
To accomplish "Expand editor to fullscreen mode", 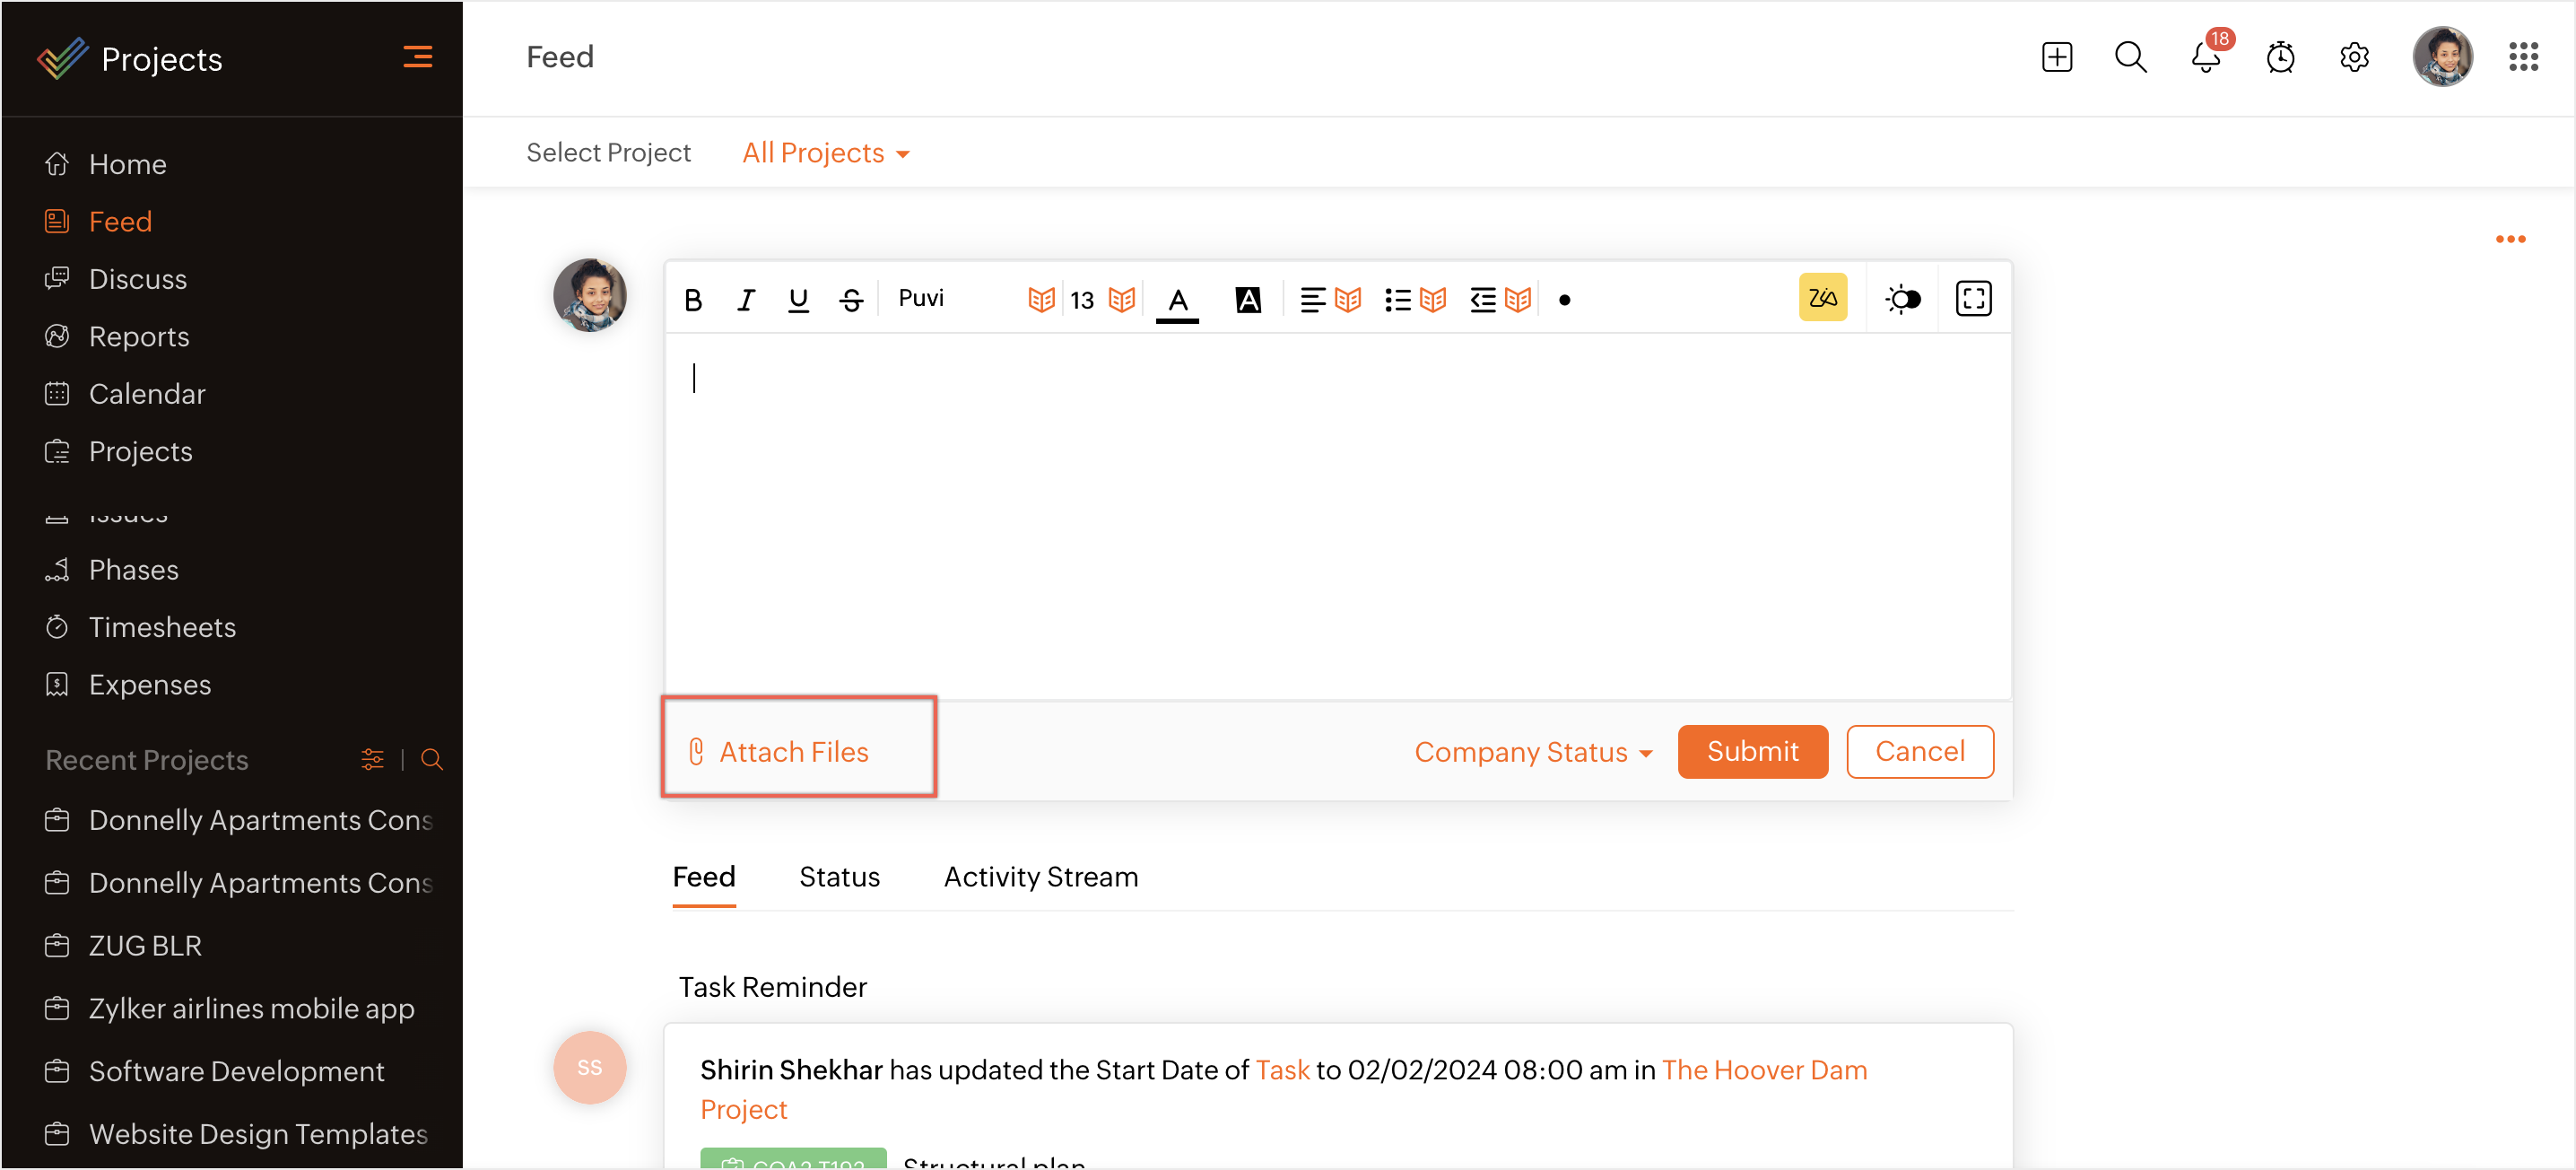I will coord(1973,299).
